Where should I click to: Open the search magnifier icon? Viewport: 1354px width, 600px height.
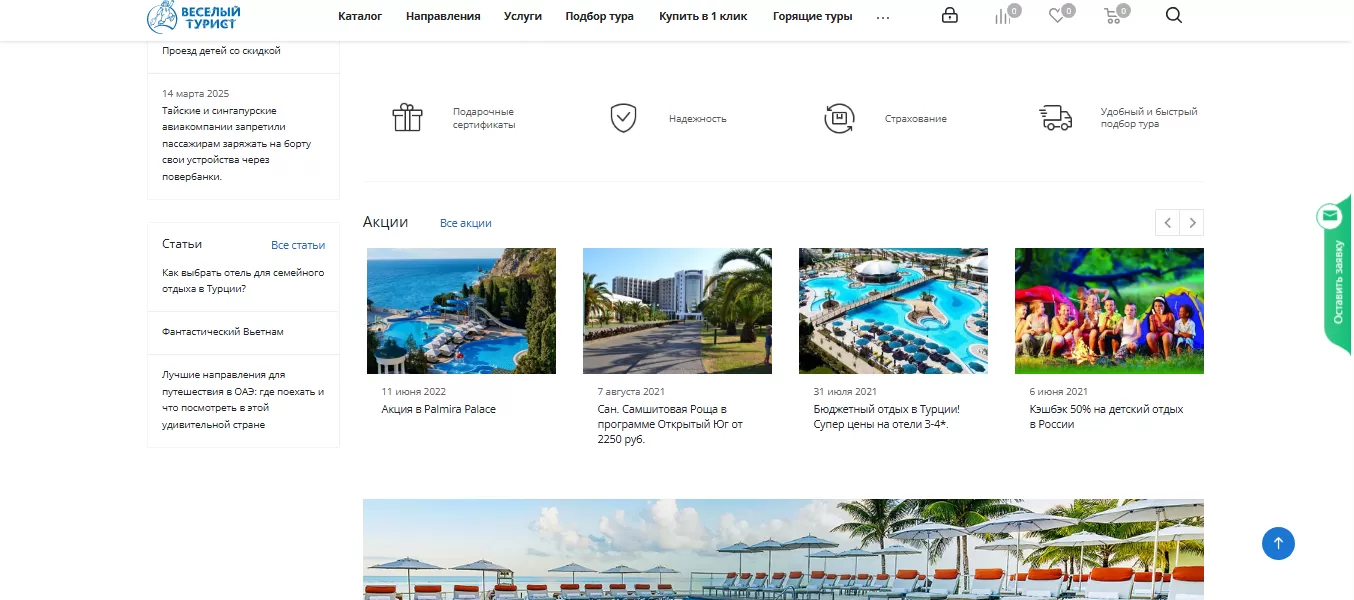coord(1174,15)
